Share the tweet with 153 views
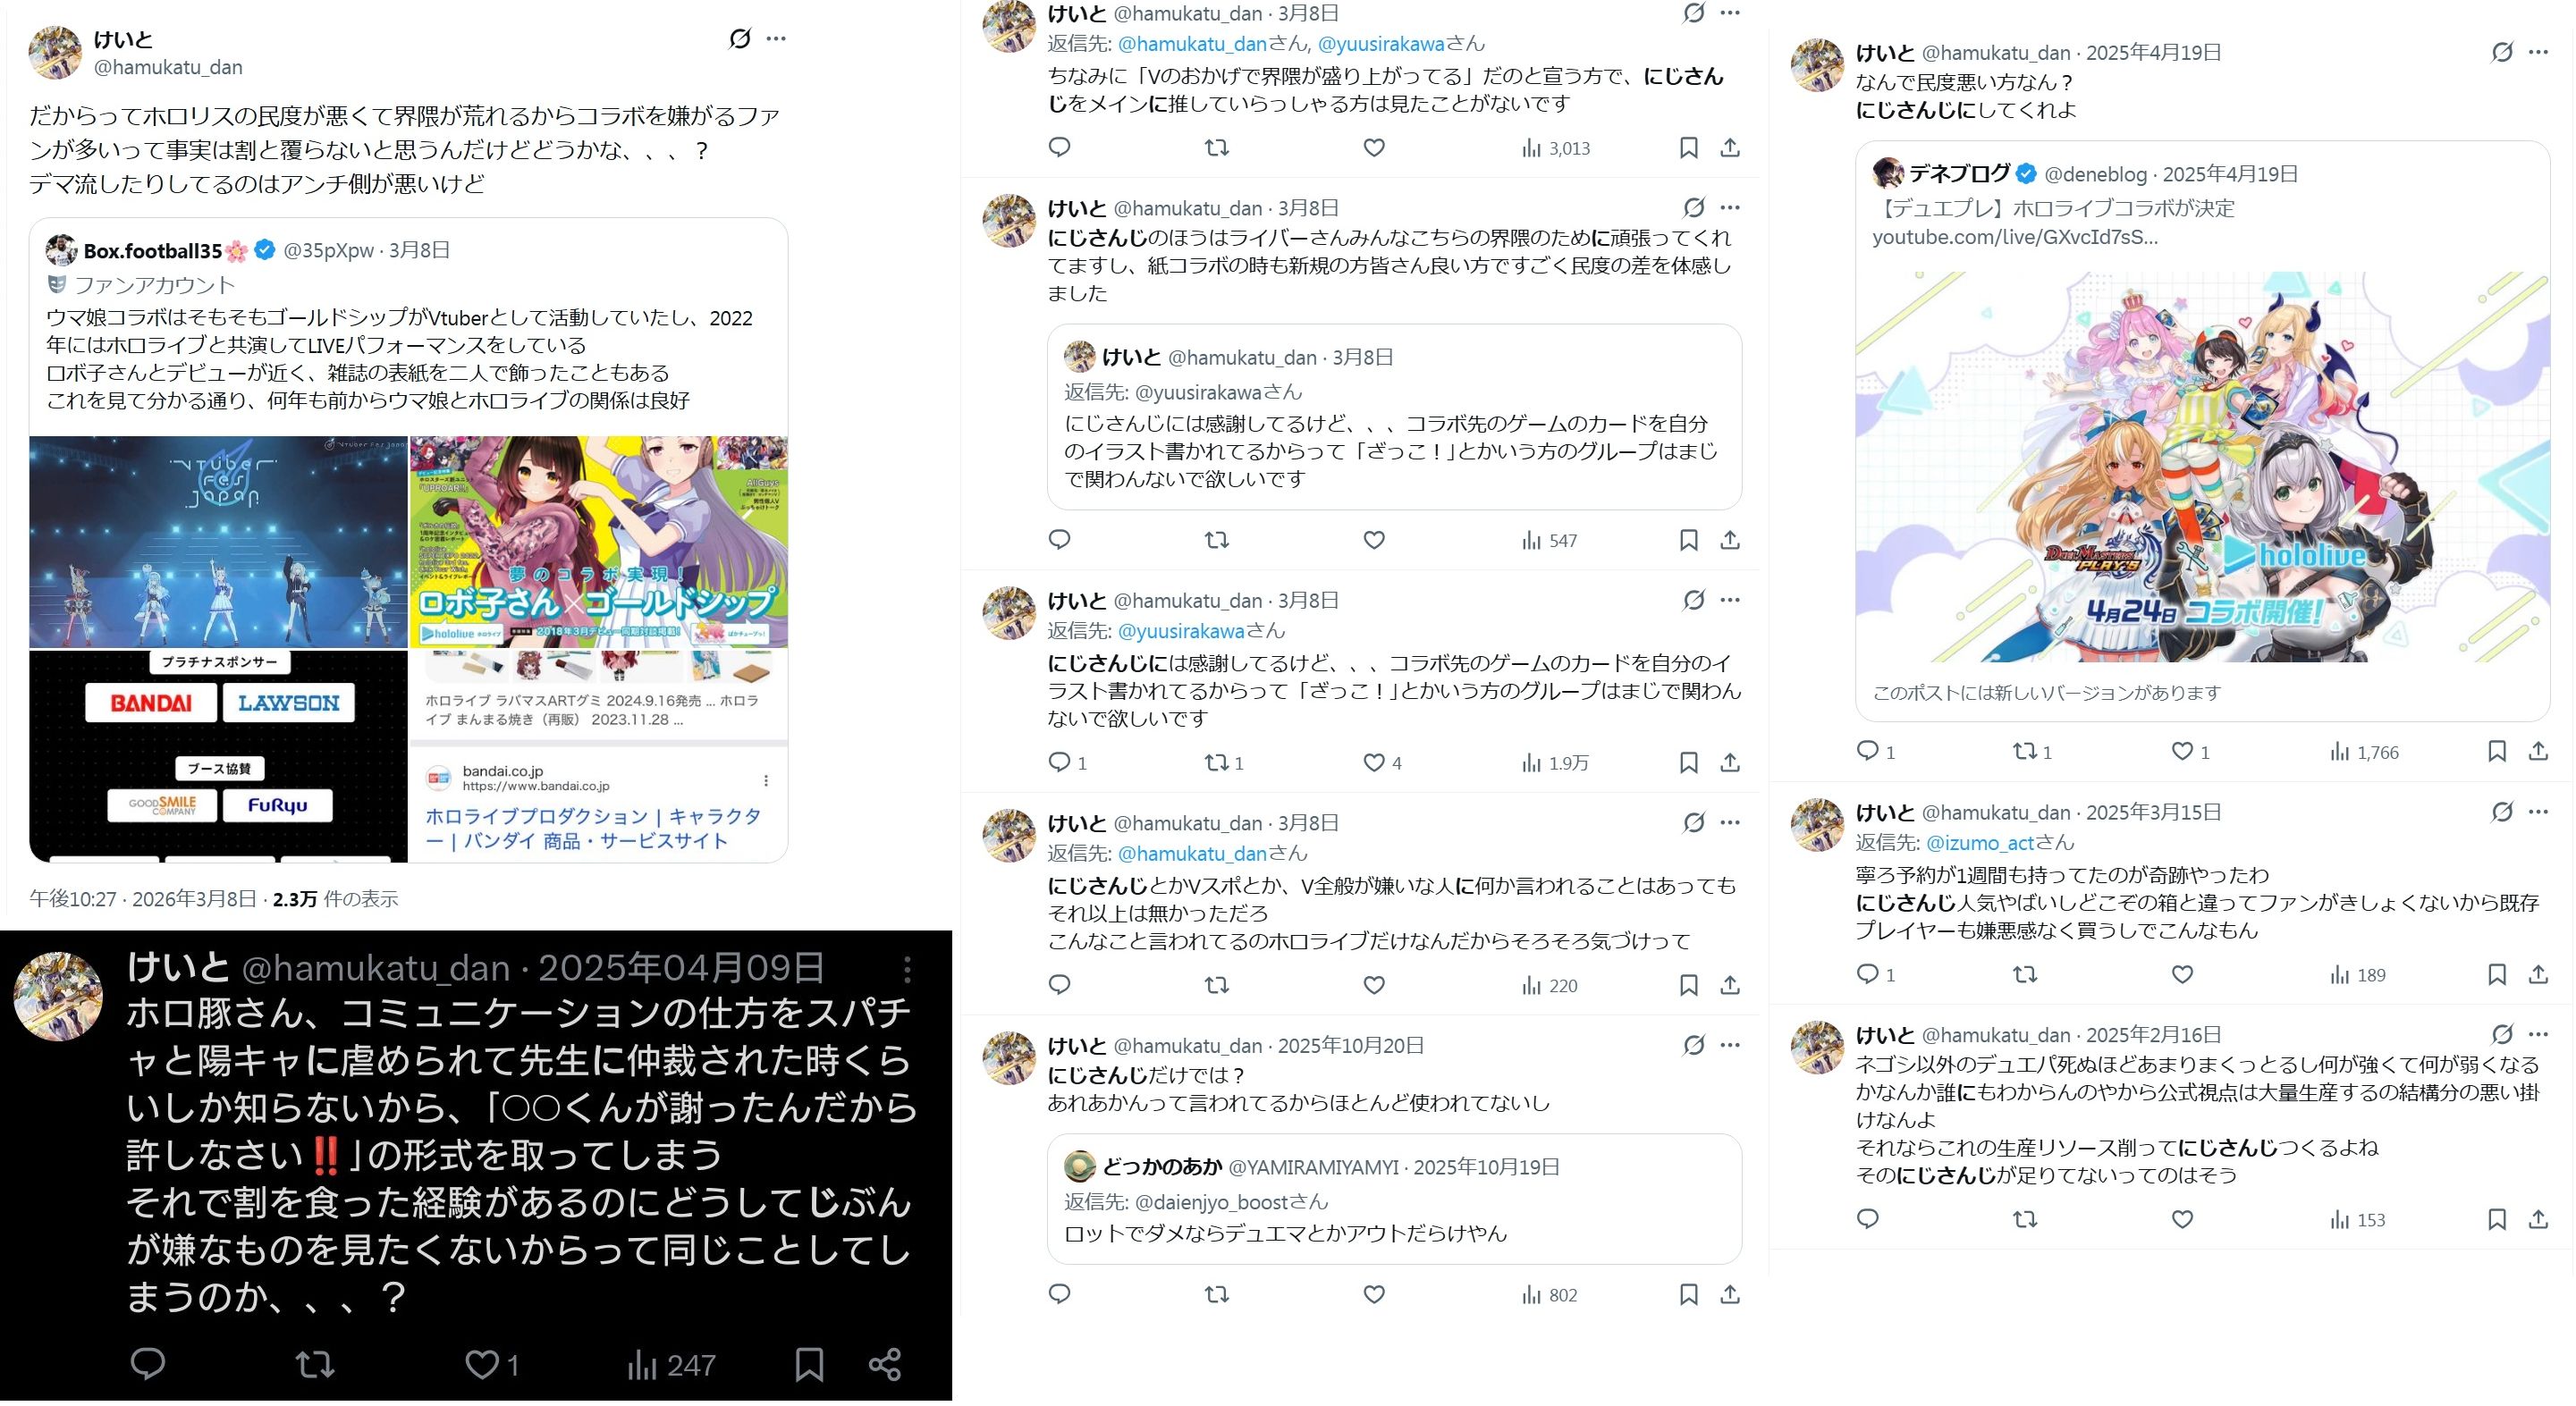This screenshot has height=1406, width=2576. [x=2538, y=1219]
